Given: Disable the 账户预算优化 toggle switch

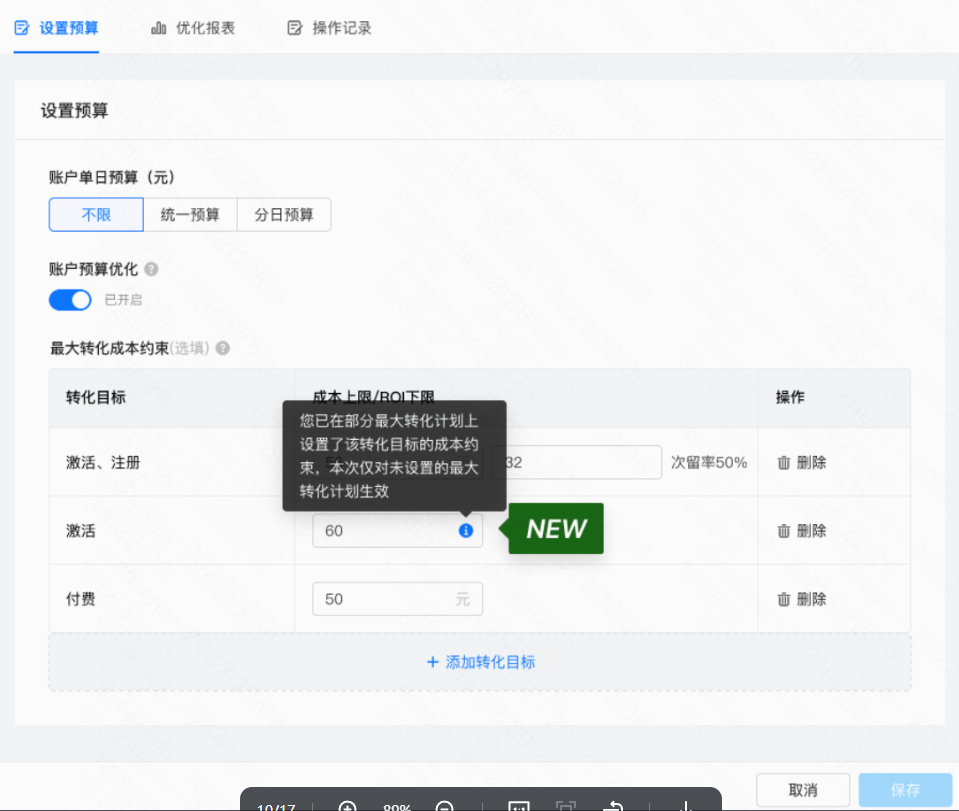Looking at the screenshot, I should pyautogui.click(x=69, y=299).
